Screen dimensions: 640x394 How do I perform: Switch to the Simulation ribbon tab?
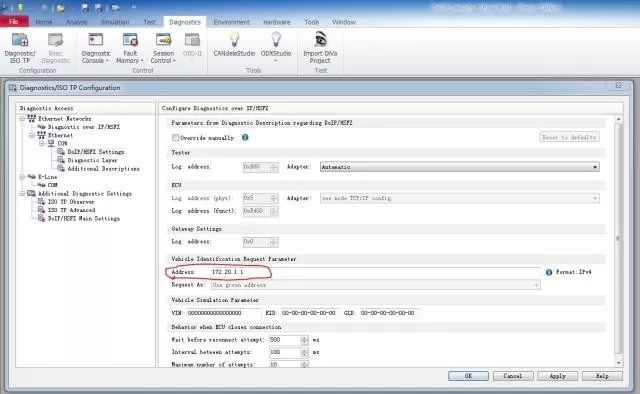[x=115, y=22]
